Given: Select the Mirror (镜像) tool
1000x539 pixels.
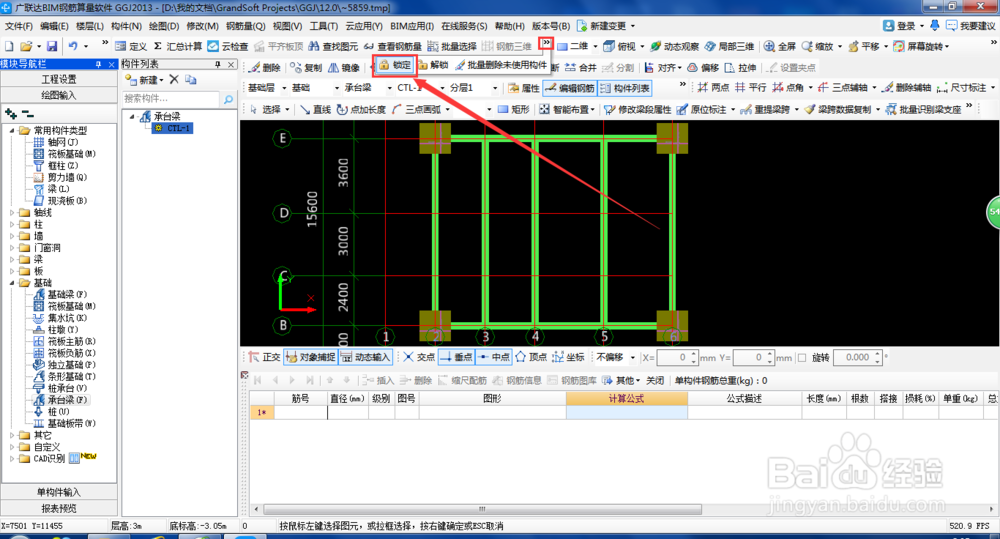Looking at the screenshot, I should 344,68.
